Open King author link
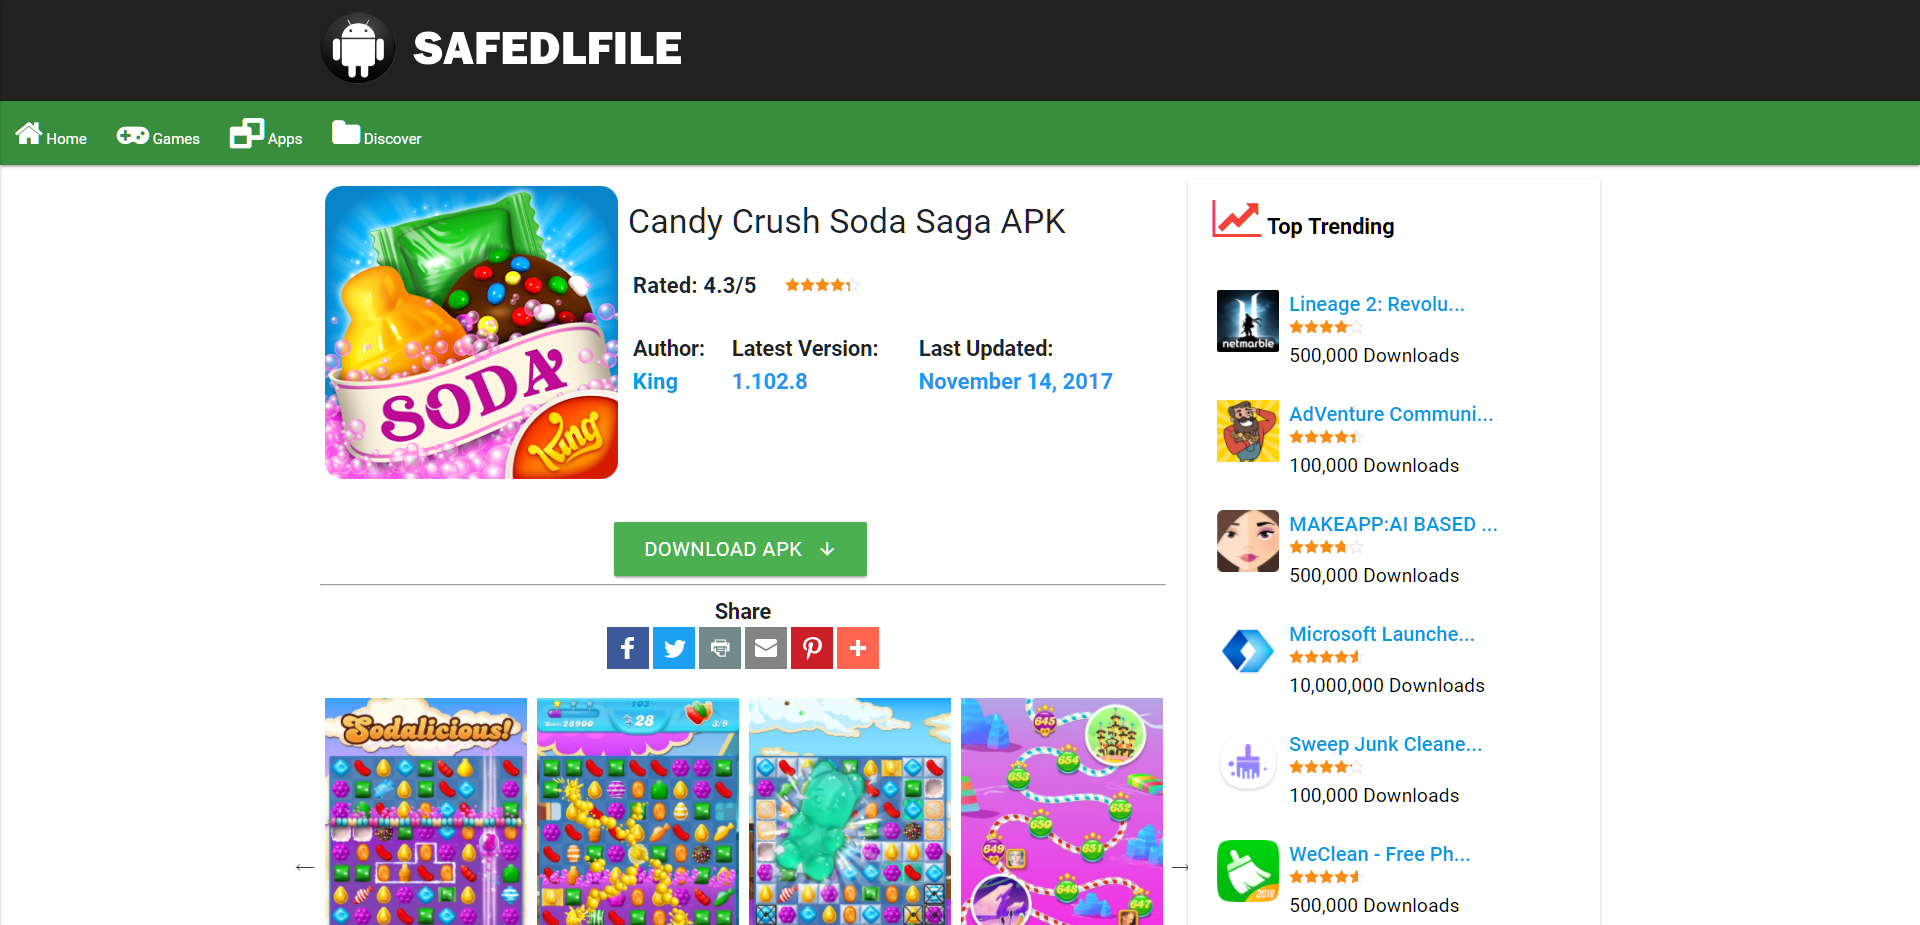The image size is (1920, 925). tap(655, 382)
